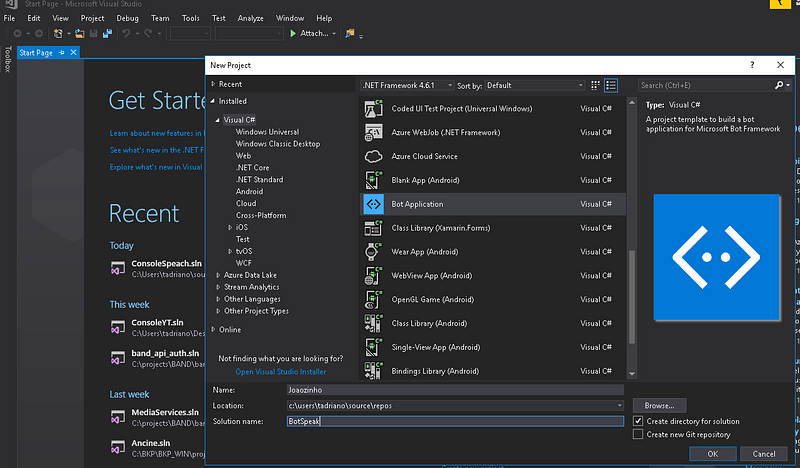
Task: Pin the Start Page tab
Action: coord(62,53)
